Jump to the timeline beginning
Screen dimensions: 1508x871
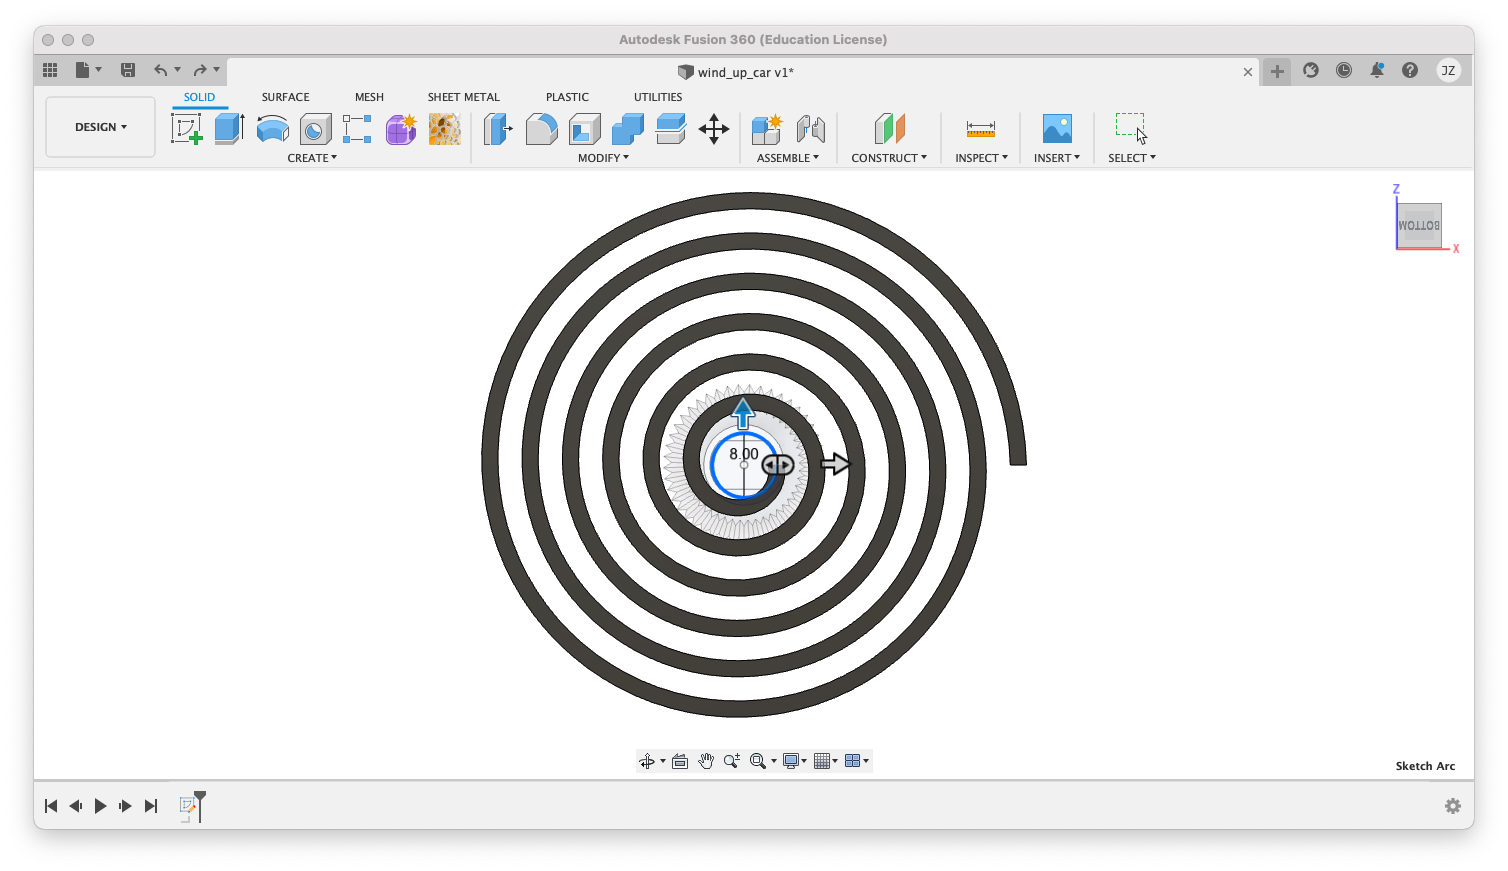(51, 806)
